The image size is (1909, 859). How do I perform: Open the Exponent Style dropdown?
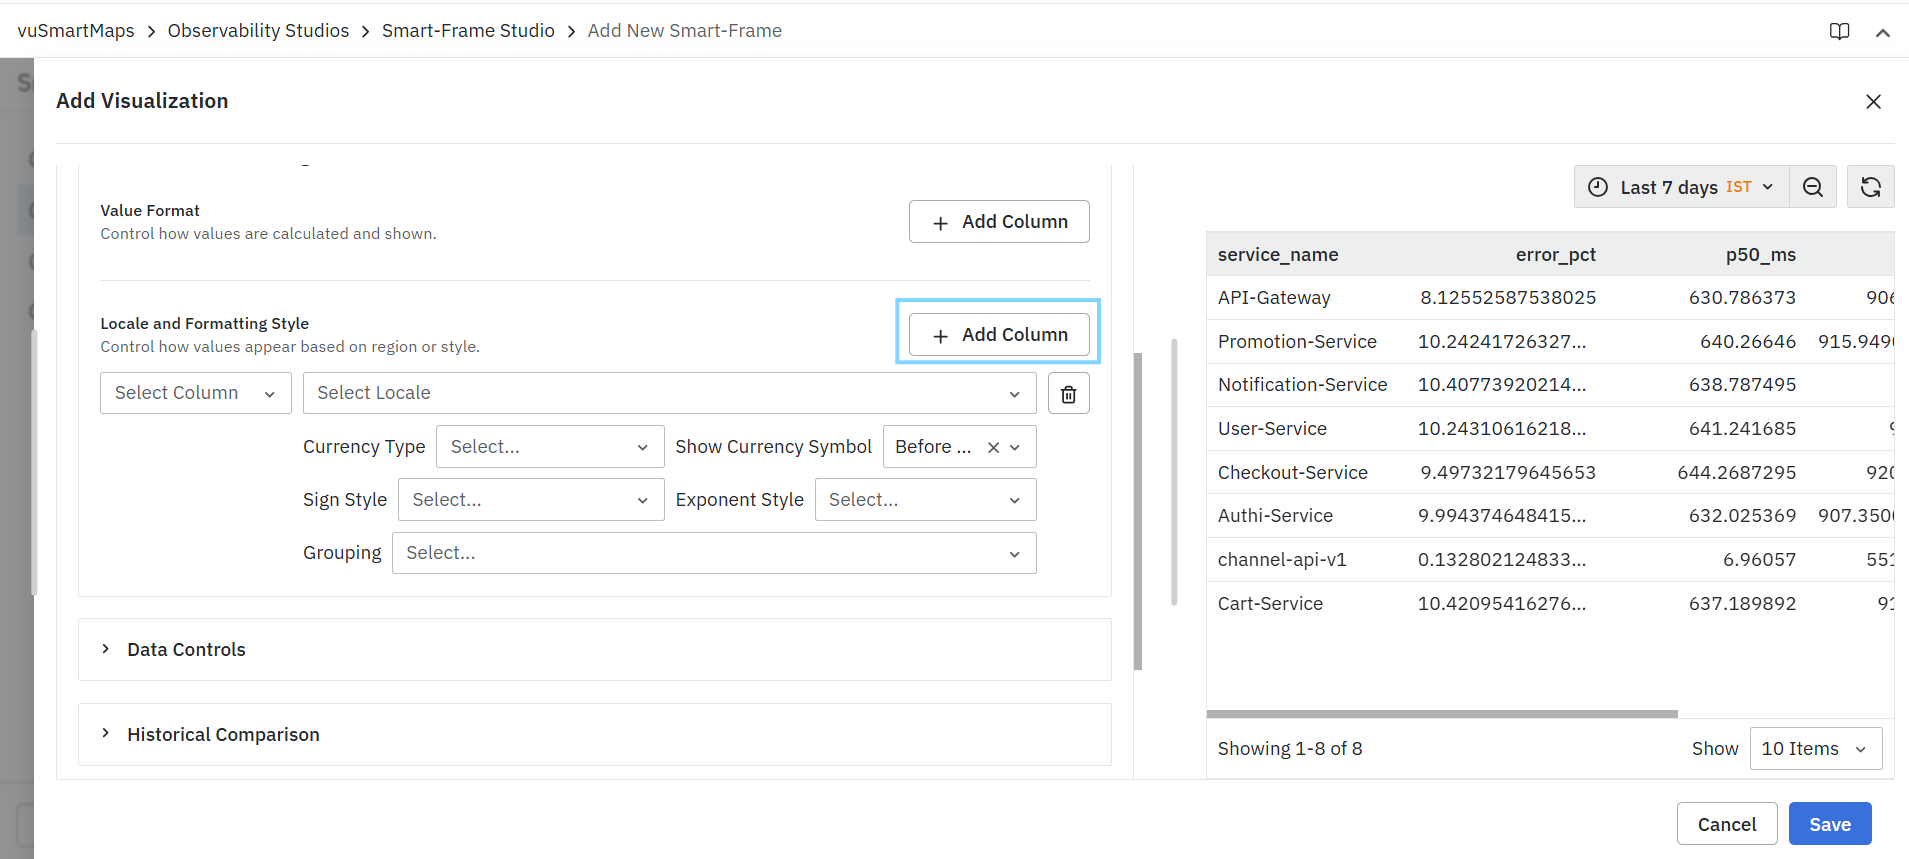click(x=925, y=500)
